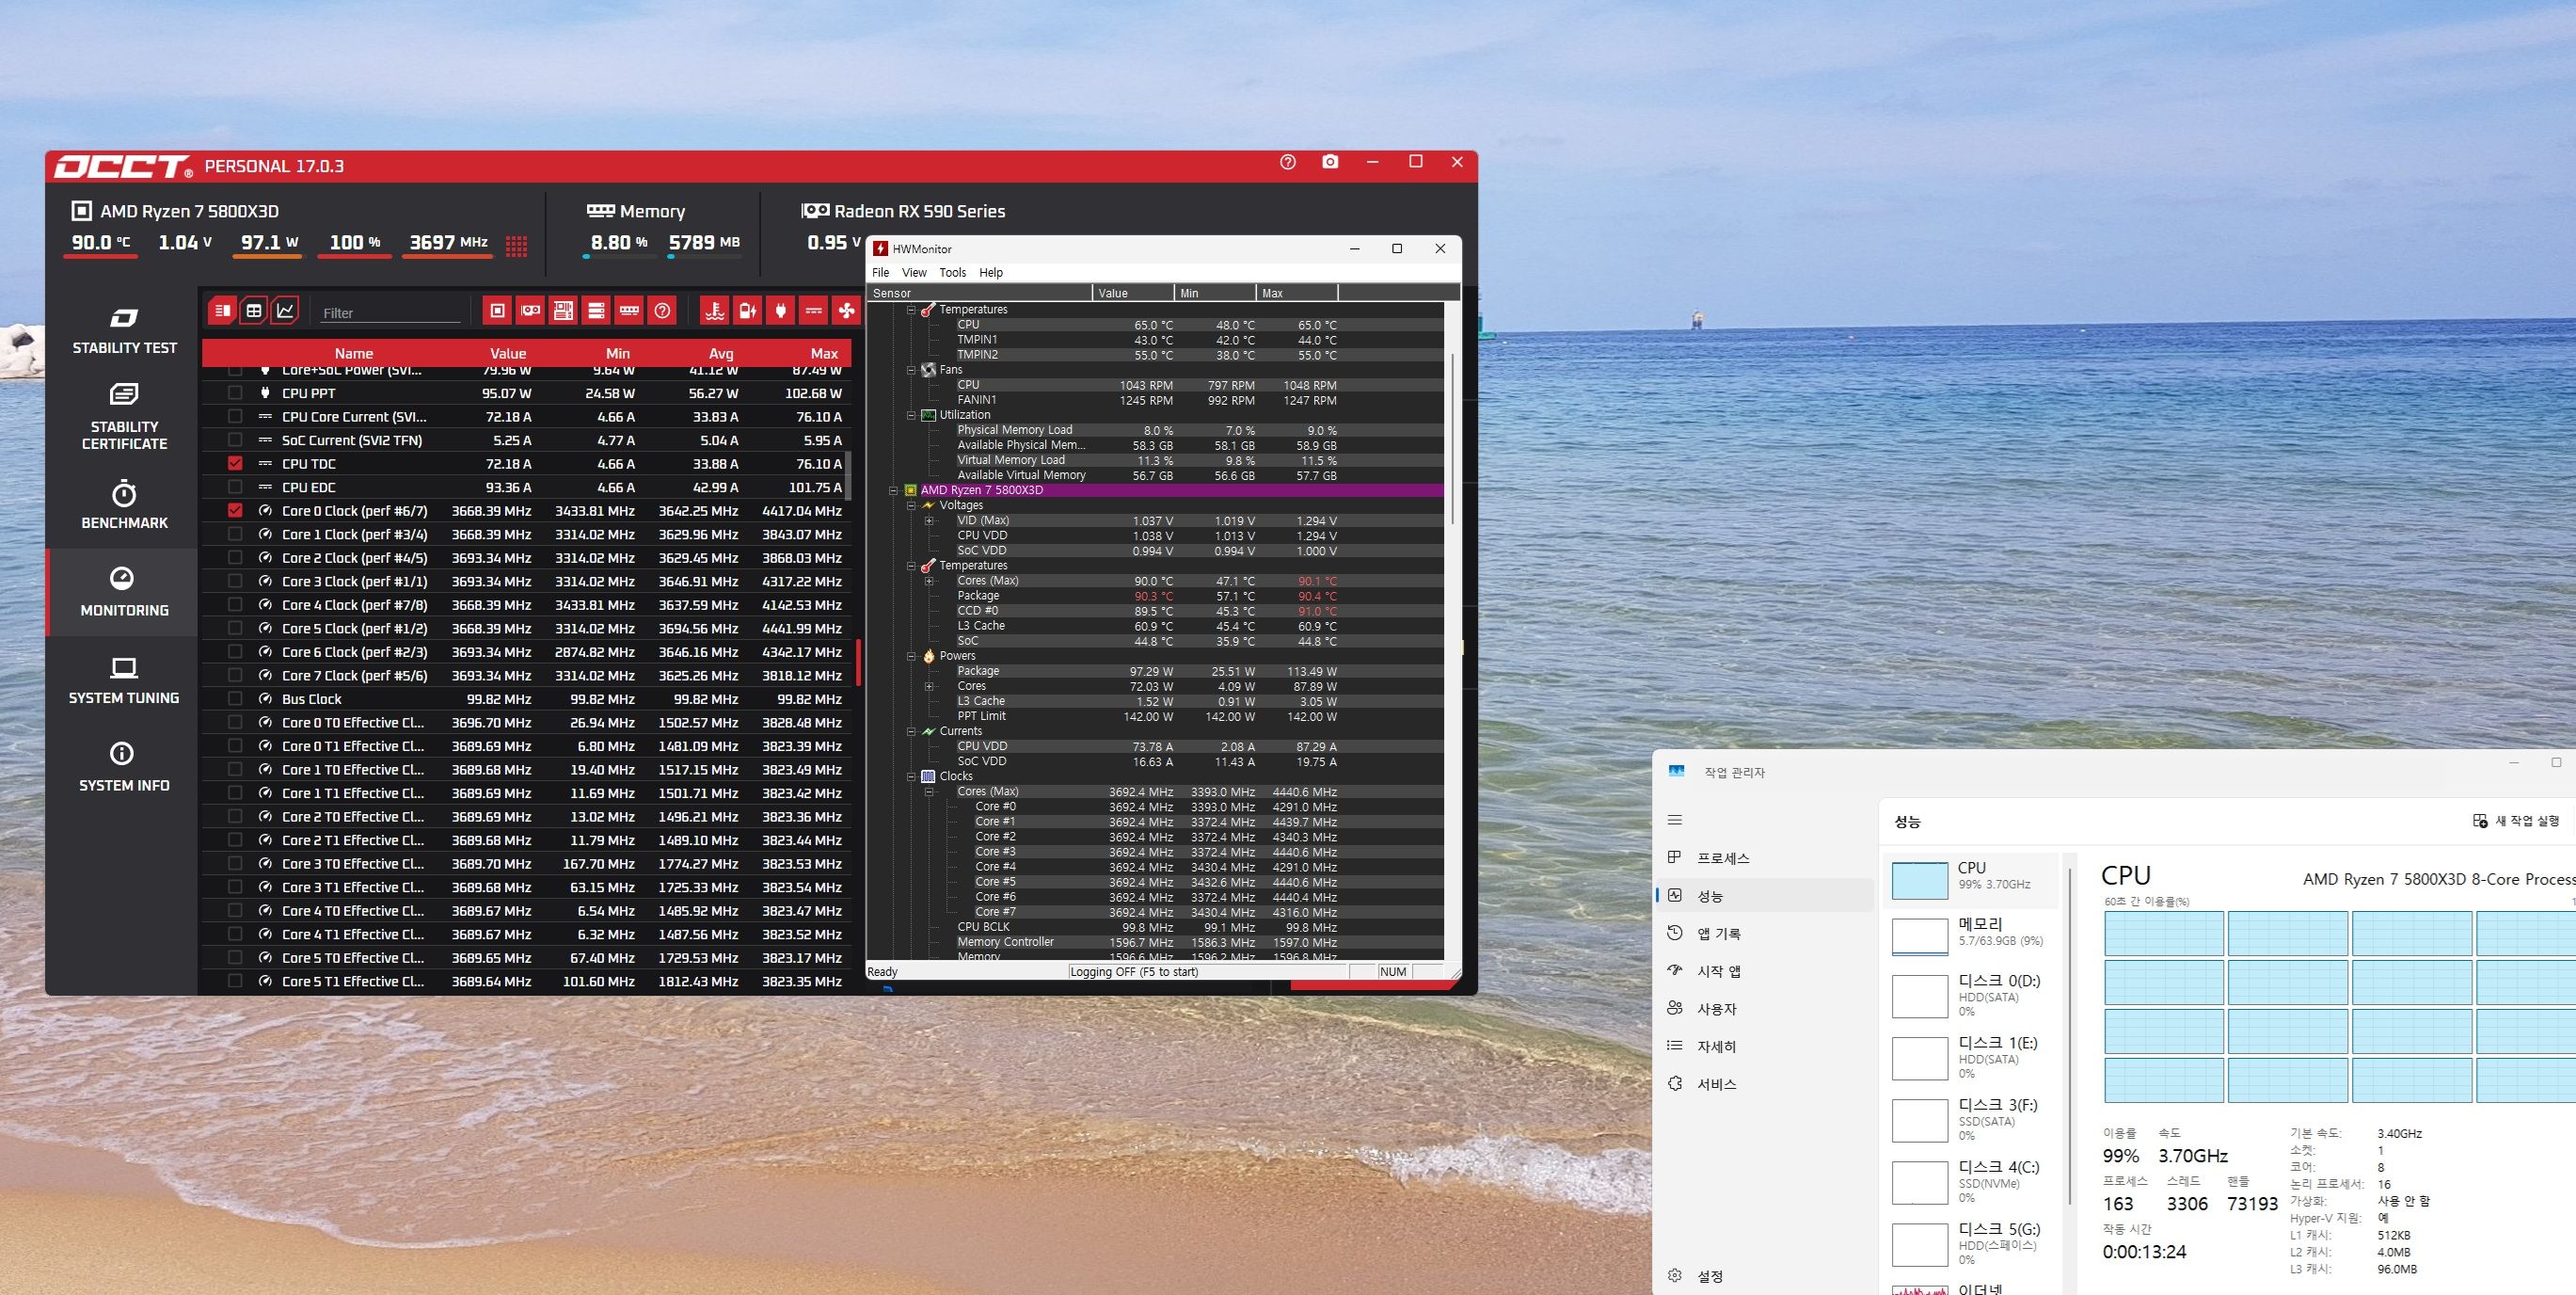Expand the Cores (Max) temperature node
2576x1295 pixels.
(929, 581)
